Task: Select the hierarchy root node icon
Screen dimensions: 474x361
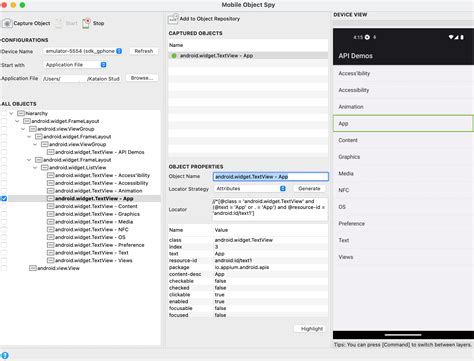Action: [21, 113]
